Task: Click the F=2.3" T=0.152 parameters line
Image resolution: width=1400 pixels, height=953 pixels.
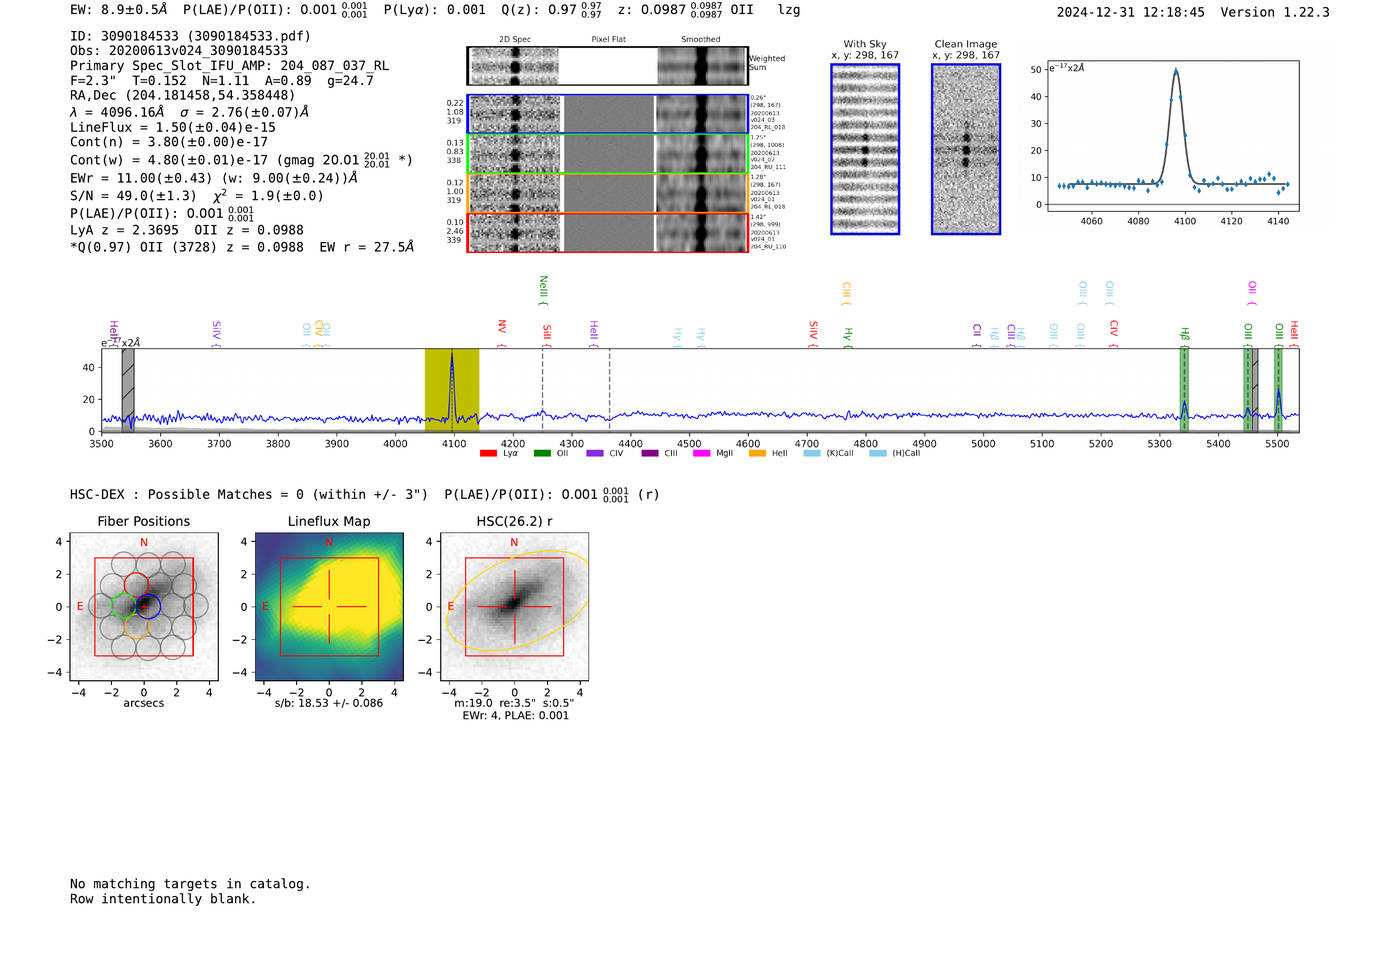Action: (x=222, y=81)
